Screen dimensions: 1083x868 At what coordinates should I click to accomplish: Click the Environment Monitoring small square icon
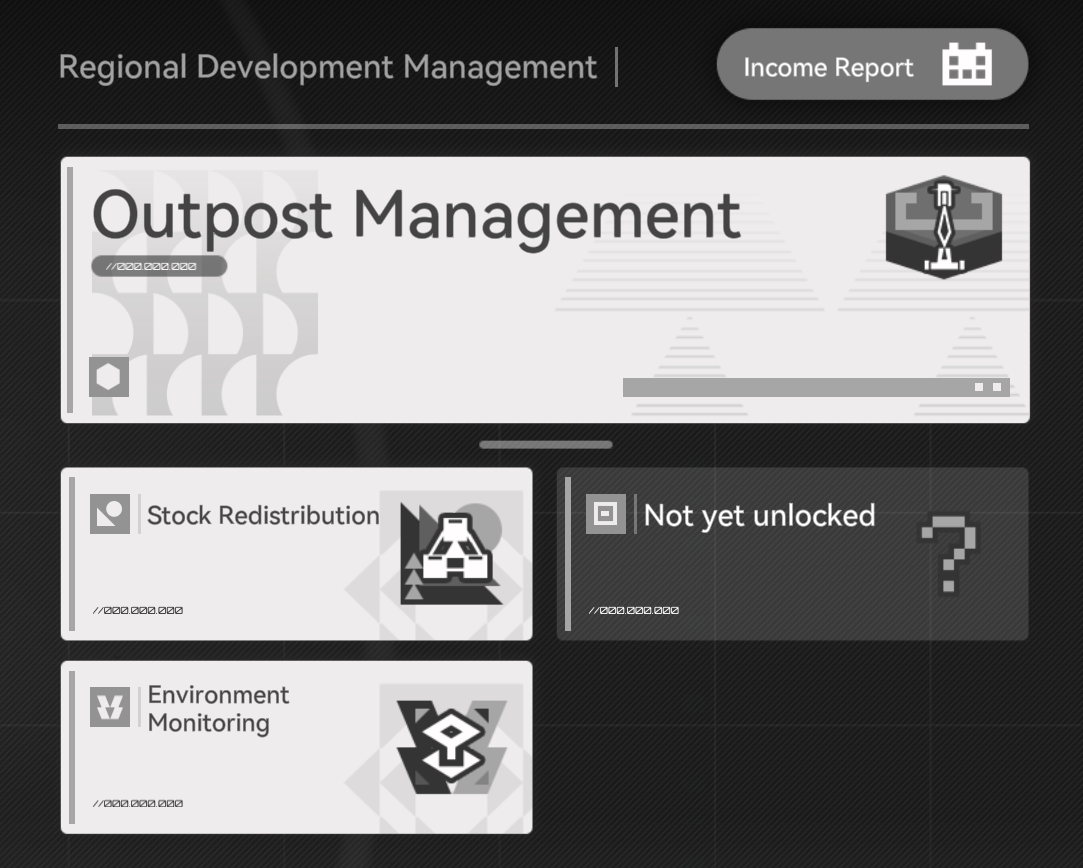[x=110, y=707]
